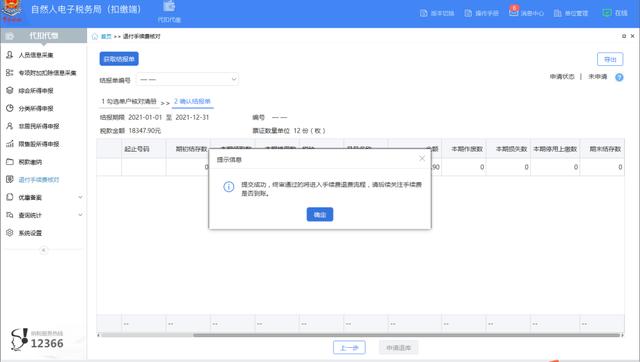Click the 2021-01-01 start date
The image size is (640, 362).
point(145,117)
